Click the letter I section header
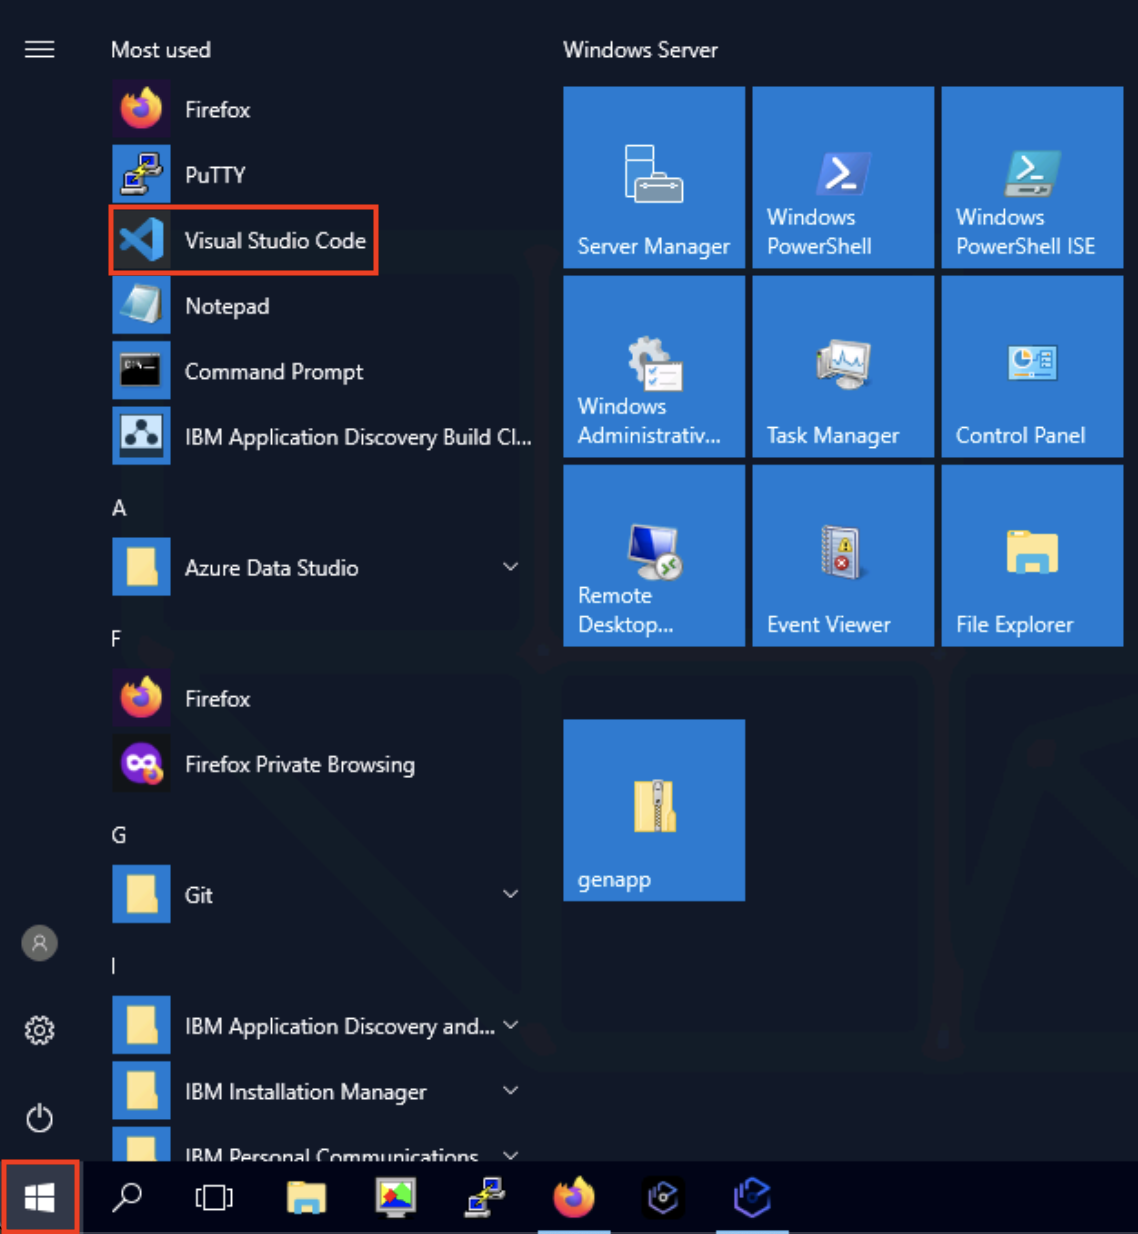1138x1234 pixels. pos(113,966)
